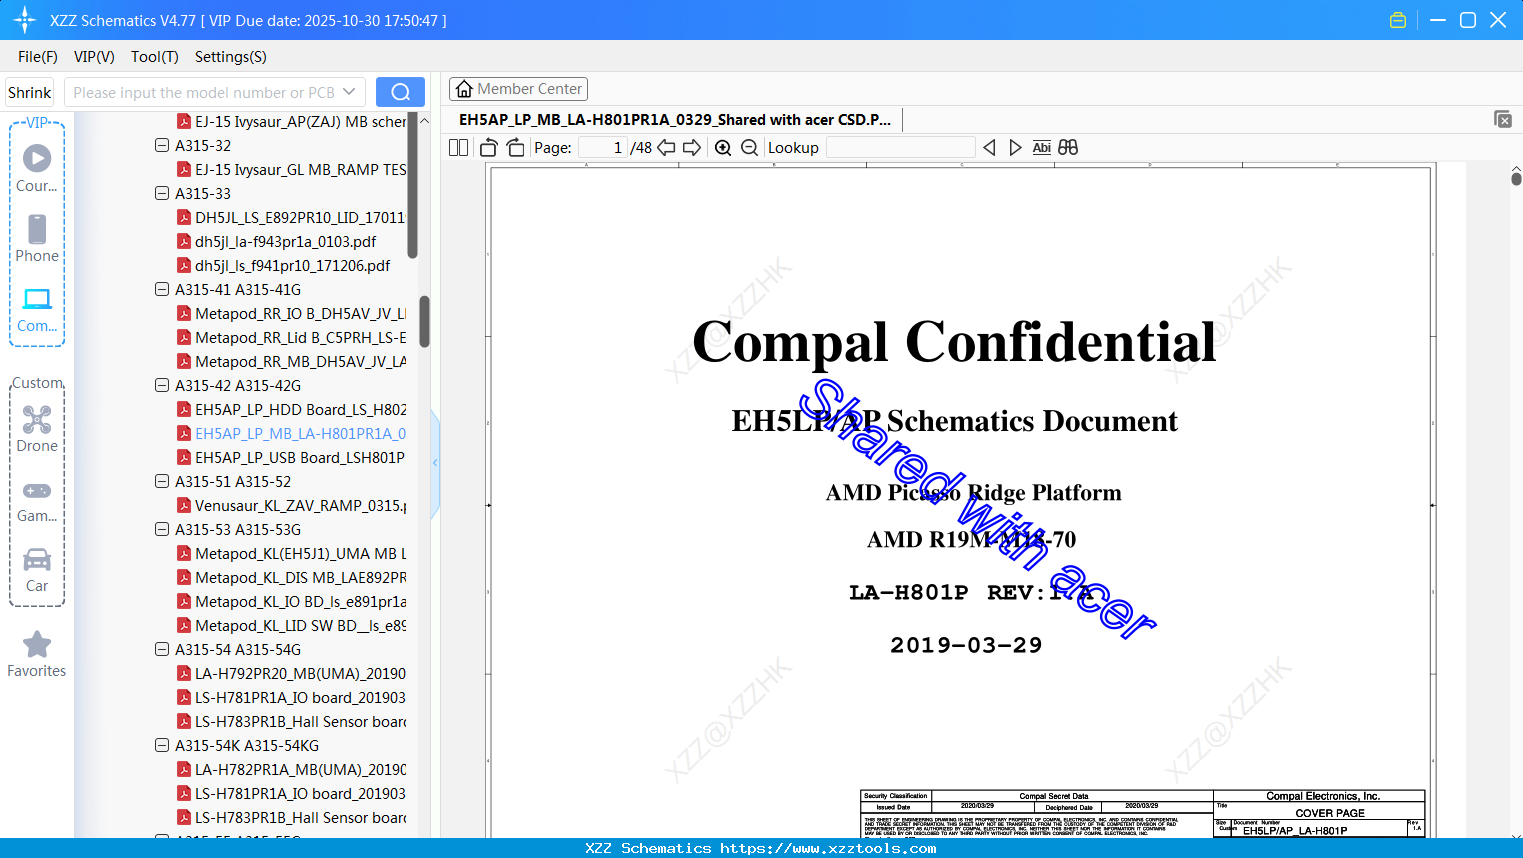Select the EH5AP_LP_MB_LA-H801PR1A document tab

[675, 120]
